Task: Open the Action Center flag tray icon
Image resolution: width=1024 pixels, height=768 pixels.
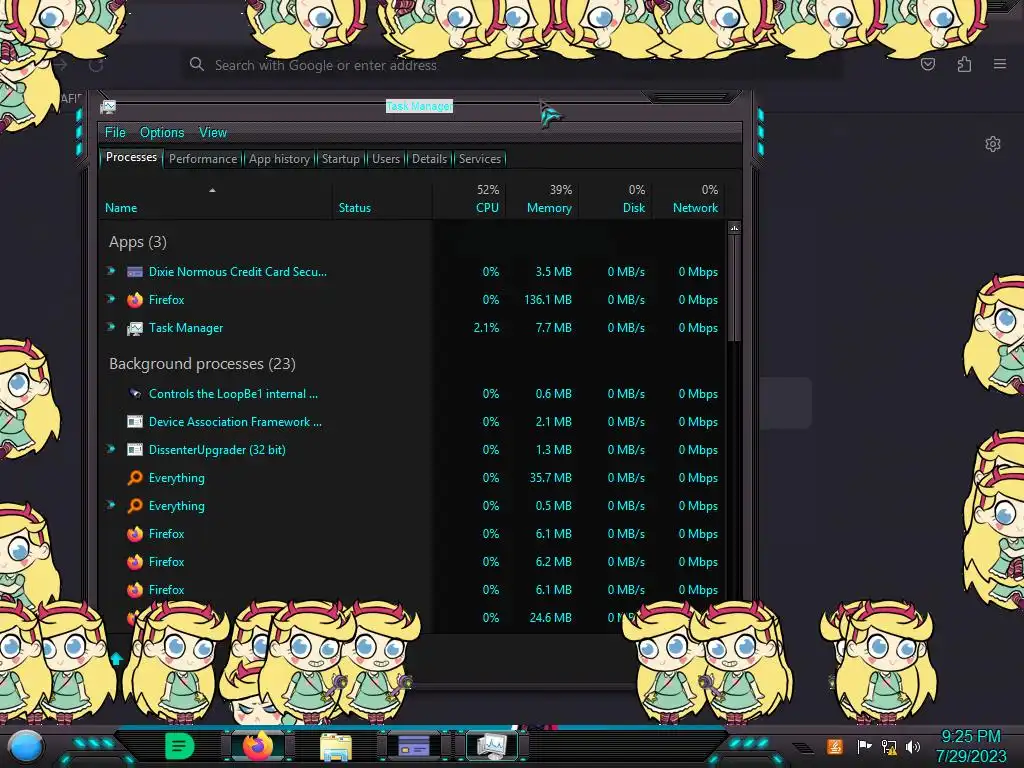Action: tap(864, 746)
